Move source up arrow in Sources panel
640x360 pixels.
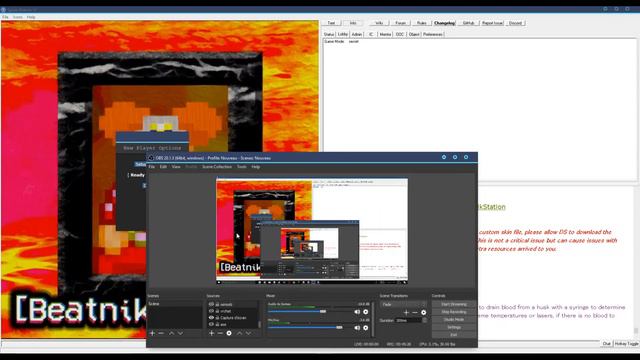239,333
